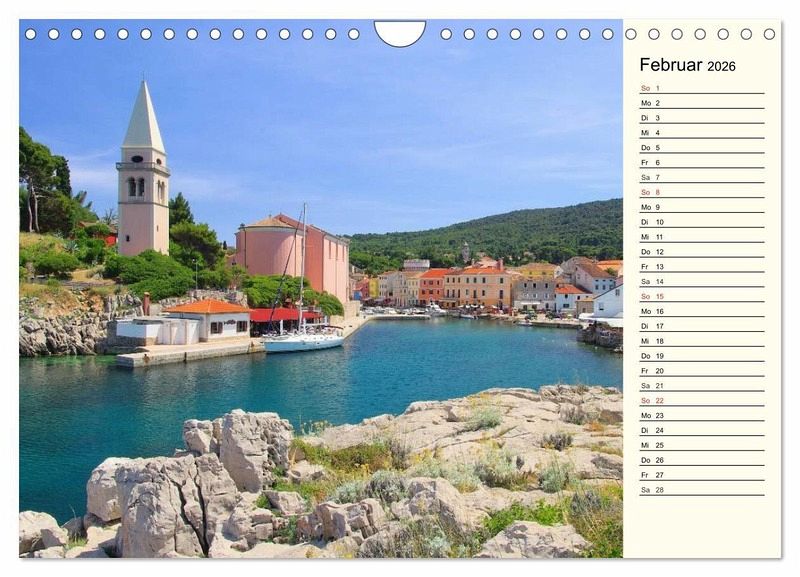800x577 pixels.
Task: Select the Sa 21 date row
Action: coord(702,386)
